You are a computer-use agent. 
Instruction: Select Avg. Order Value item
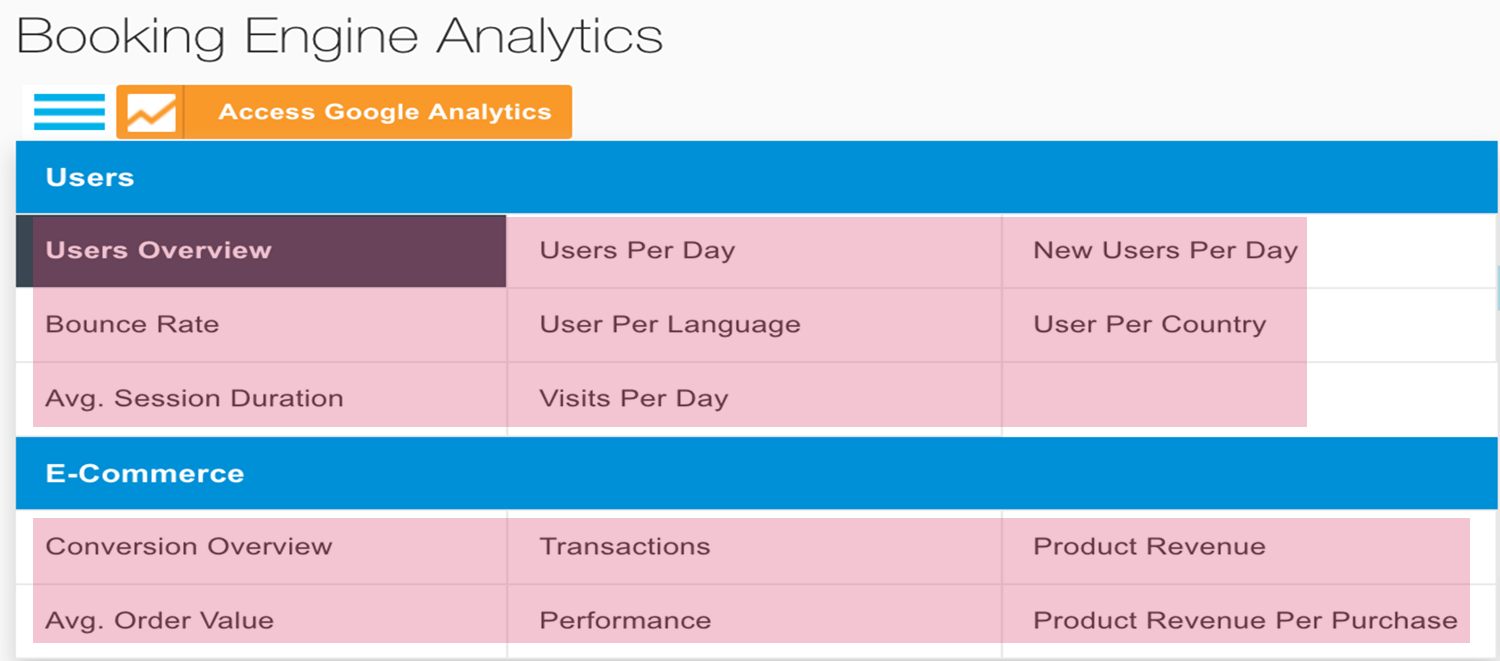click(x=261, y=621)
